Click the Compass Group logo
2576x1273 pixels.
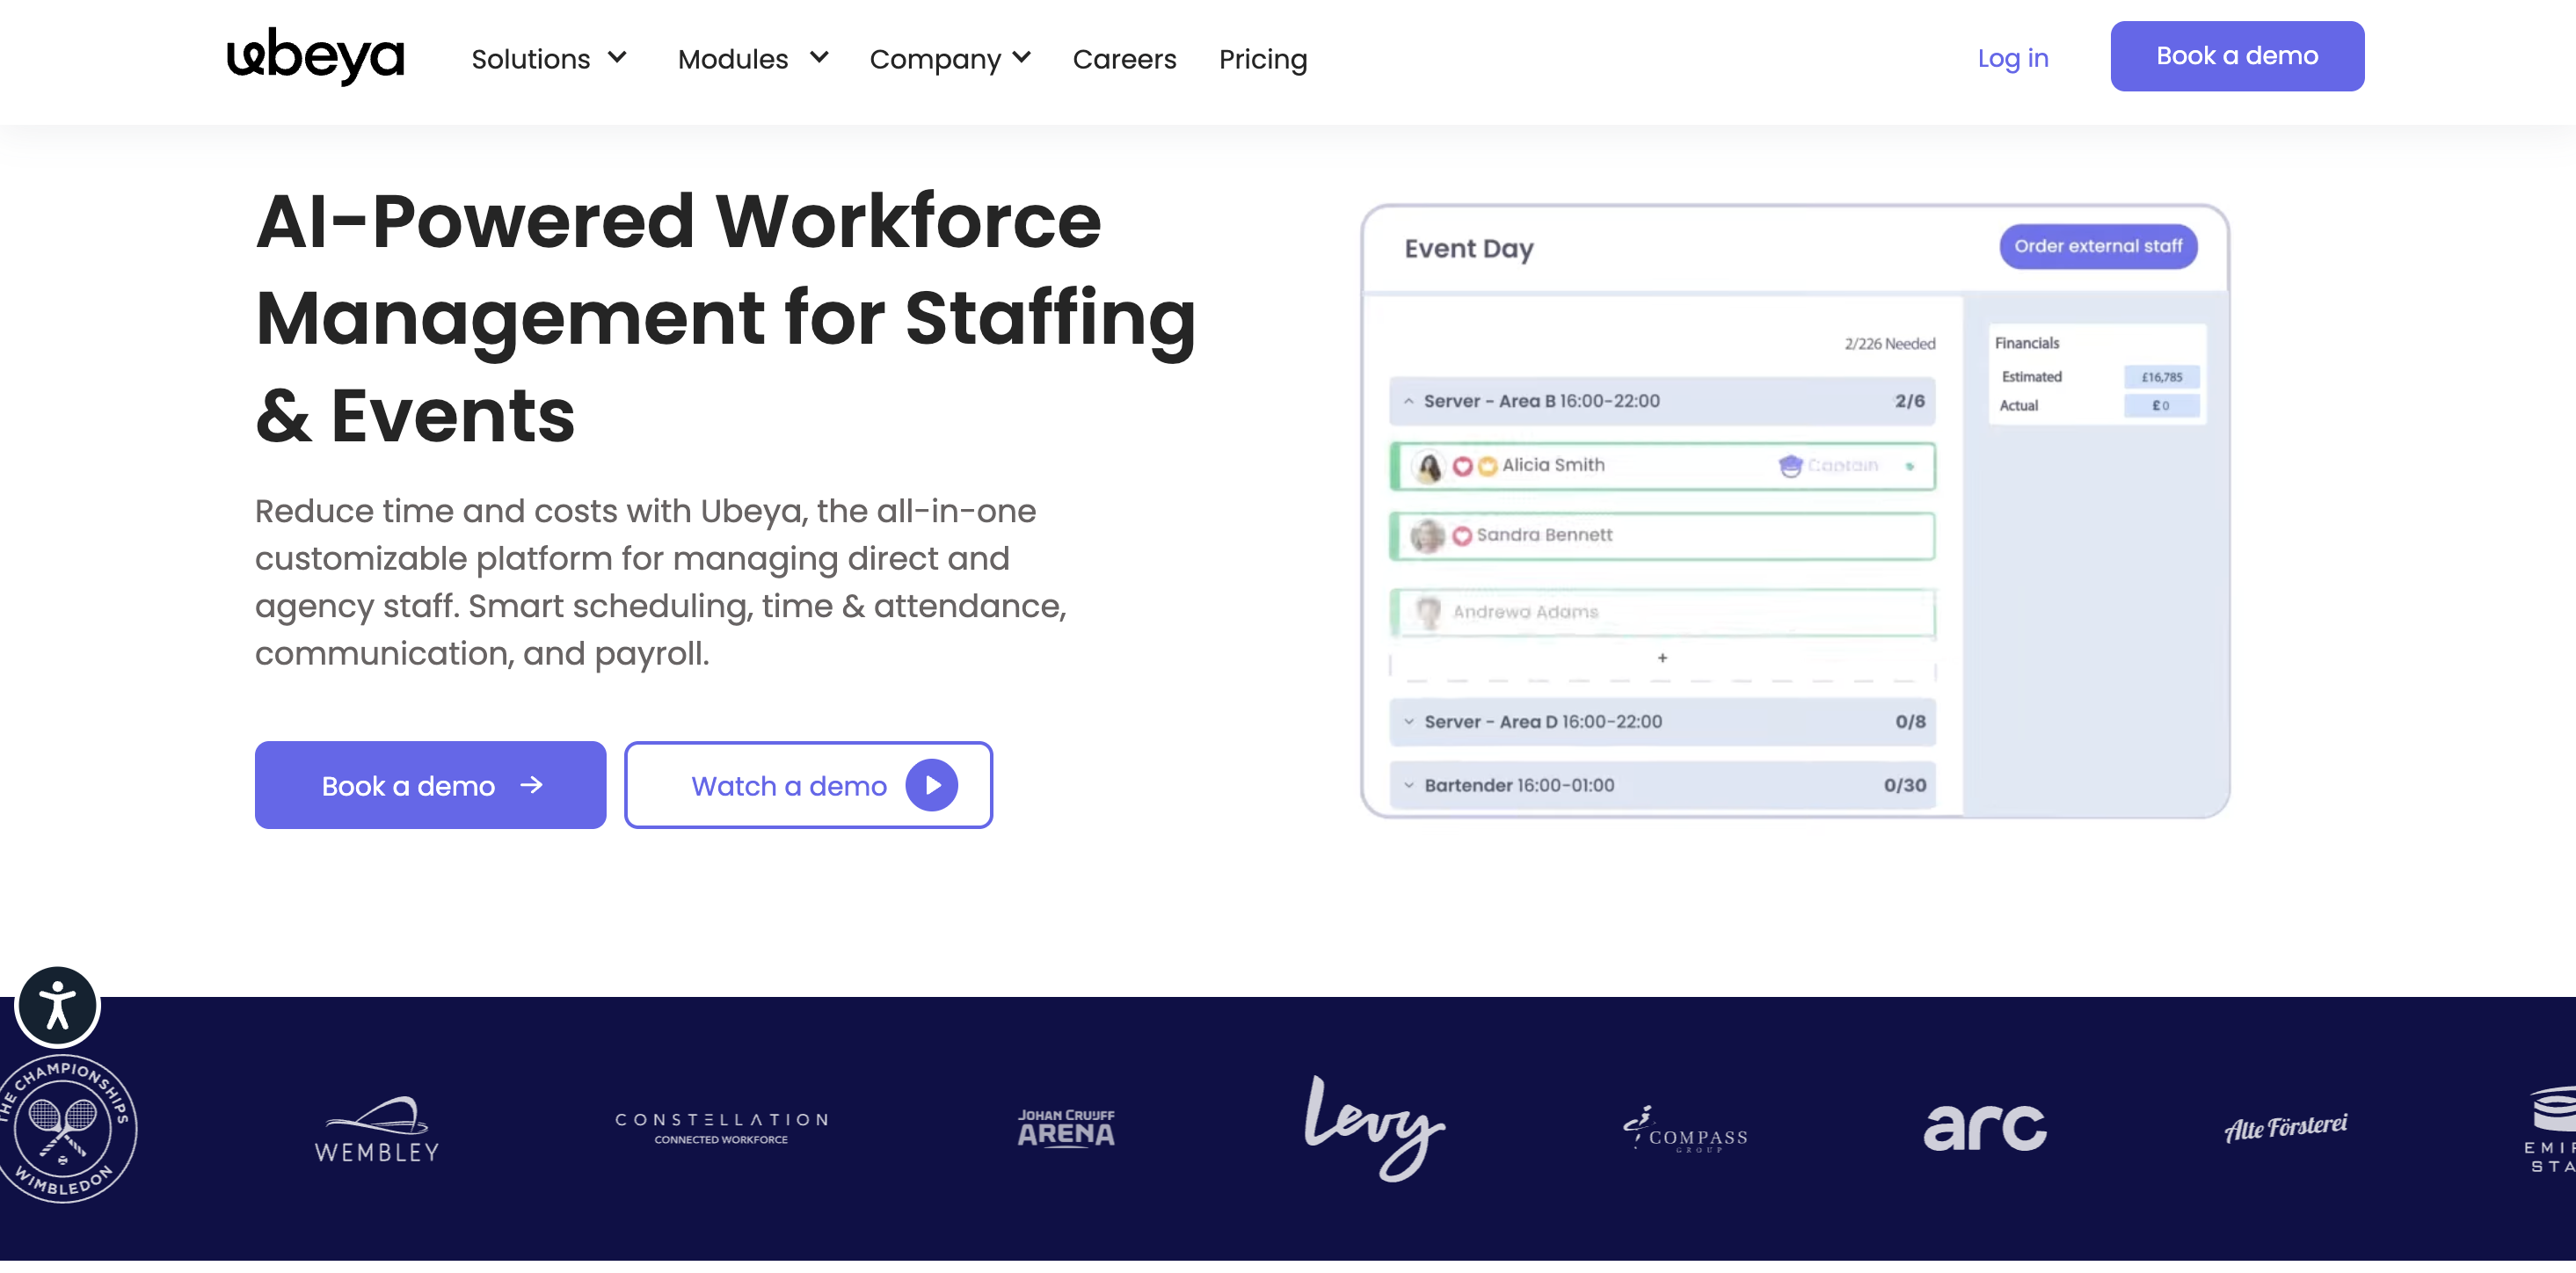tap(1685, 1130)
